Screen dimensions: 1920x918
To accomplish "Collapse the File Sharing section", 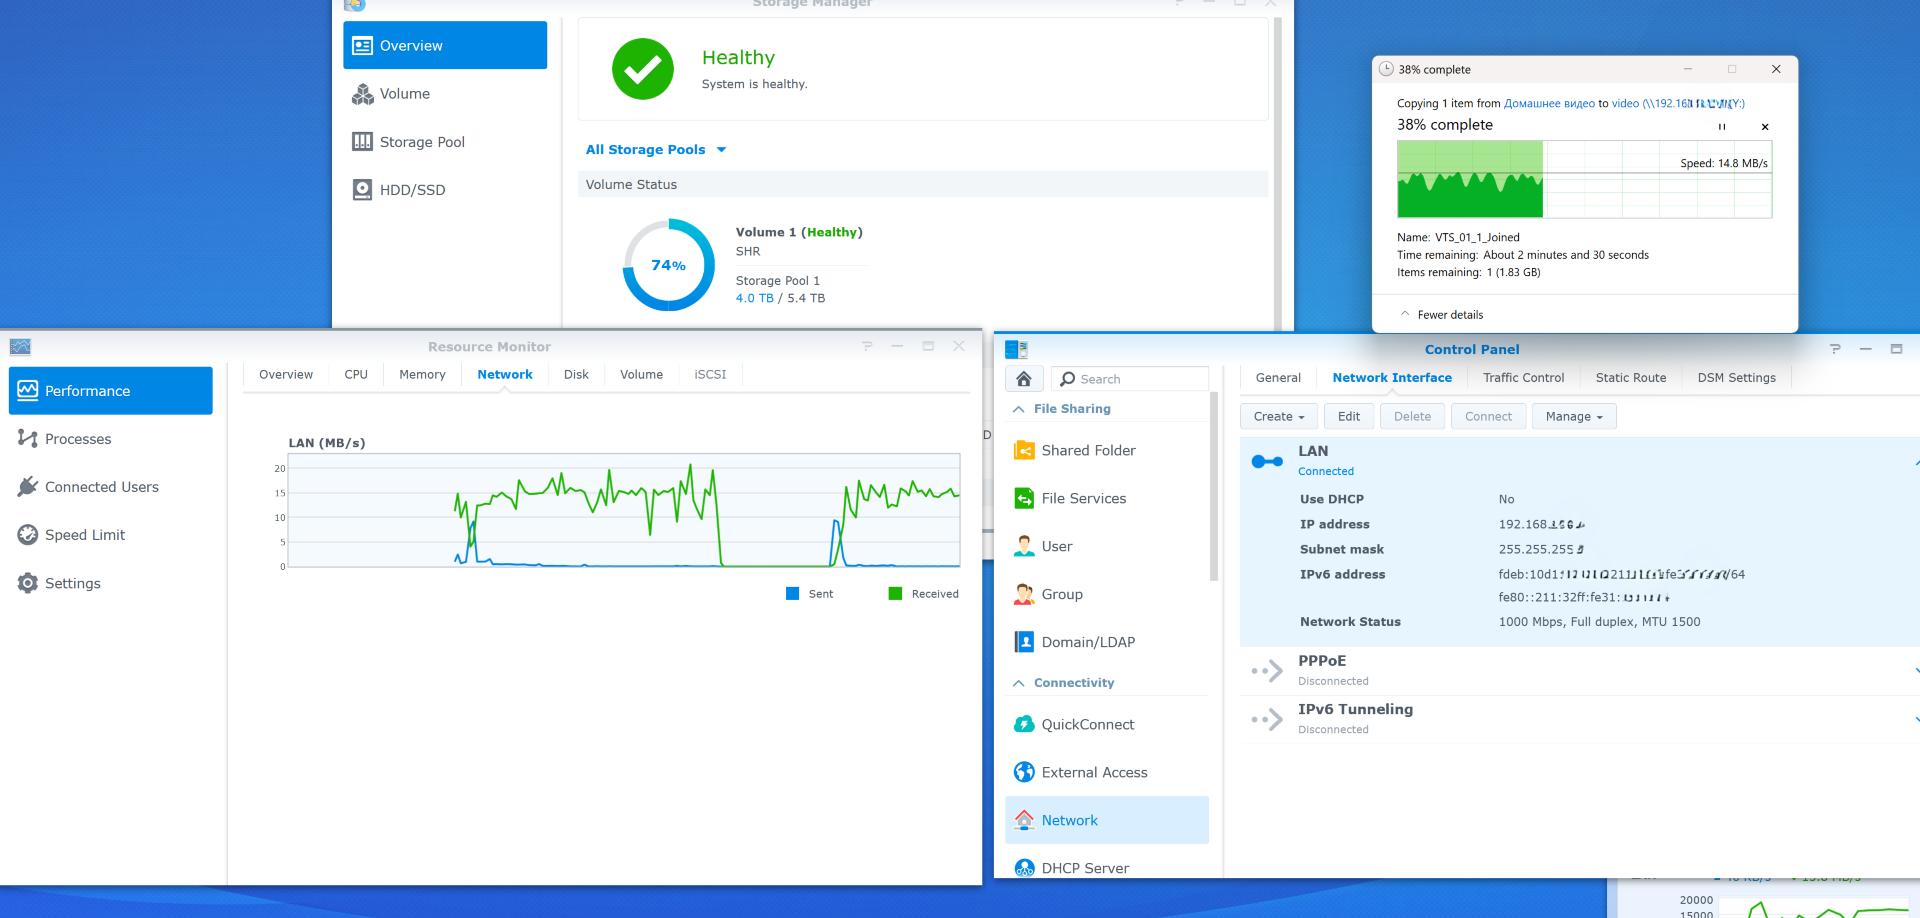I will coord(1019,409).
